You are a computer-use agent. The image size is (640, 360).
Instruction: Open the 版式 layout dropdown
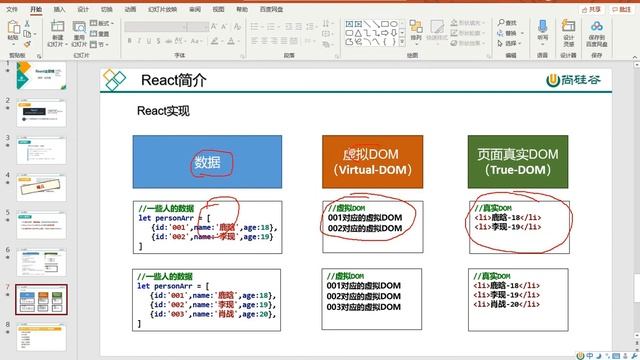pyautogui.click(x=102, y=23)
